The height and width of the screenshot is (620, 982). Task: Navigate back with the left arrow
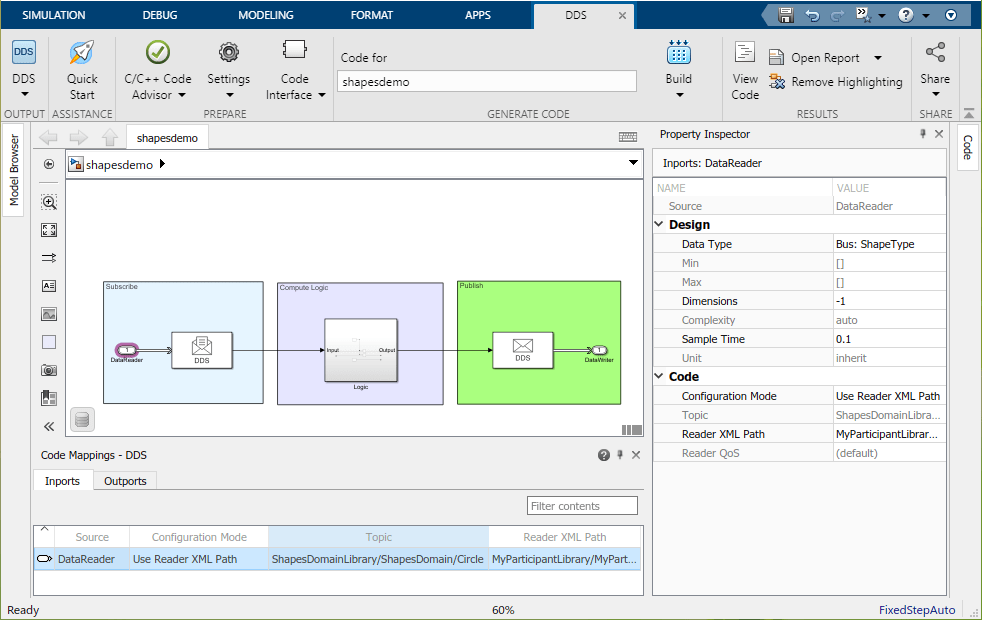point(48,137)
